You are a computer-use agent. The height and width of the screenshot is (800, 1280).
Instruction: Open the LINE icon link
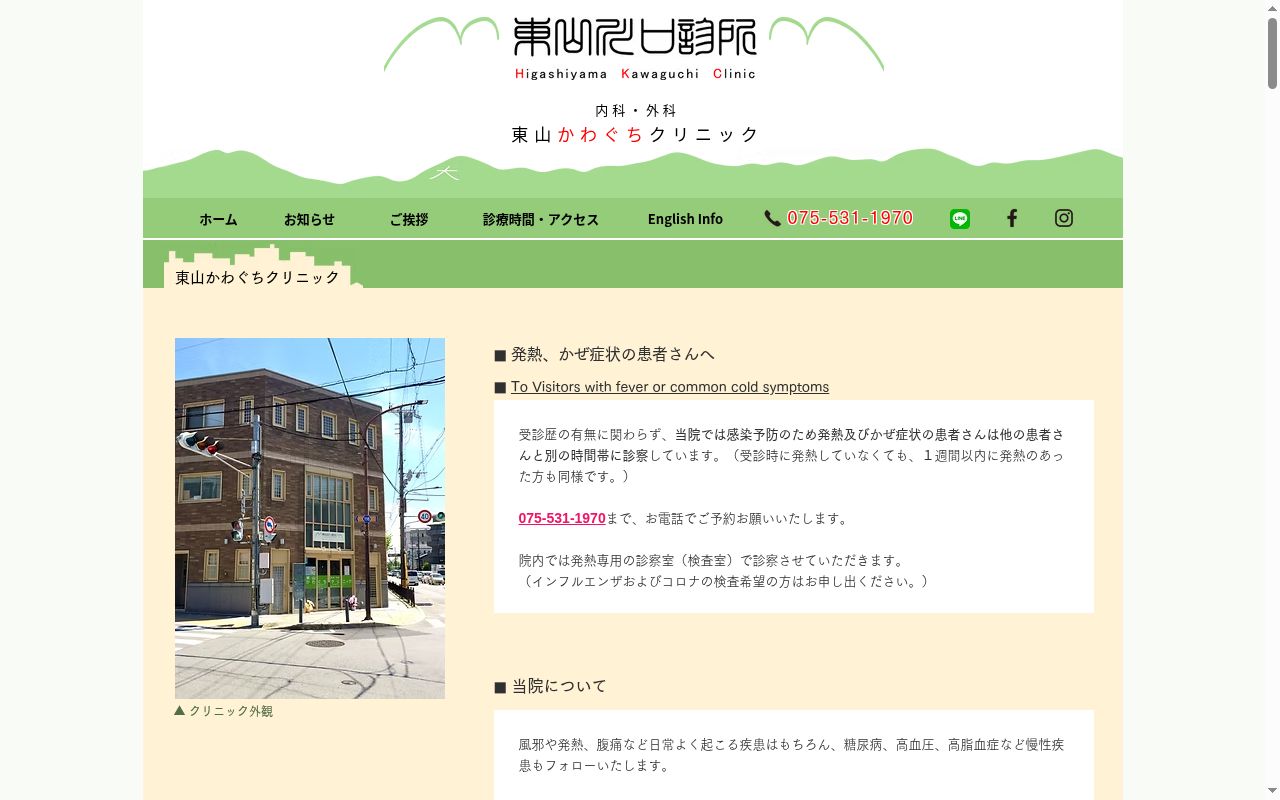pos(960,219)
